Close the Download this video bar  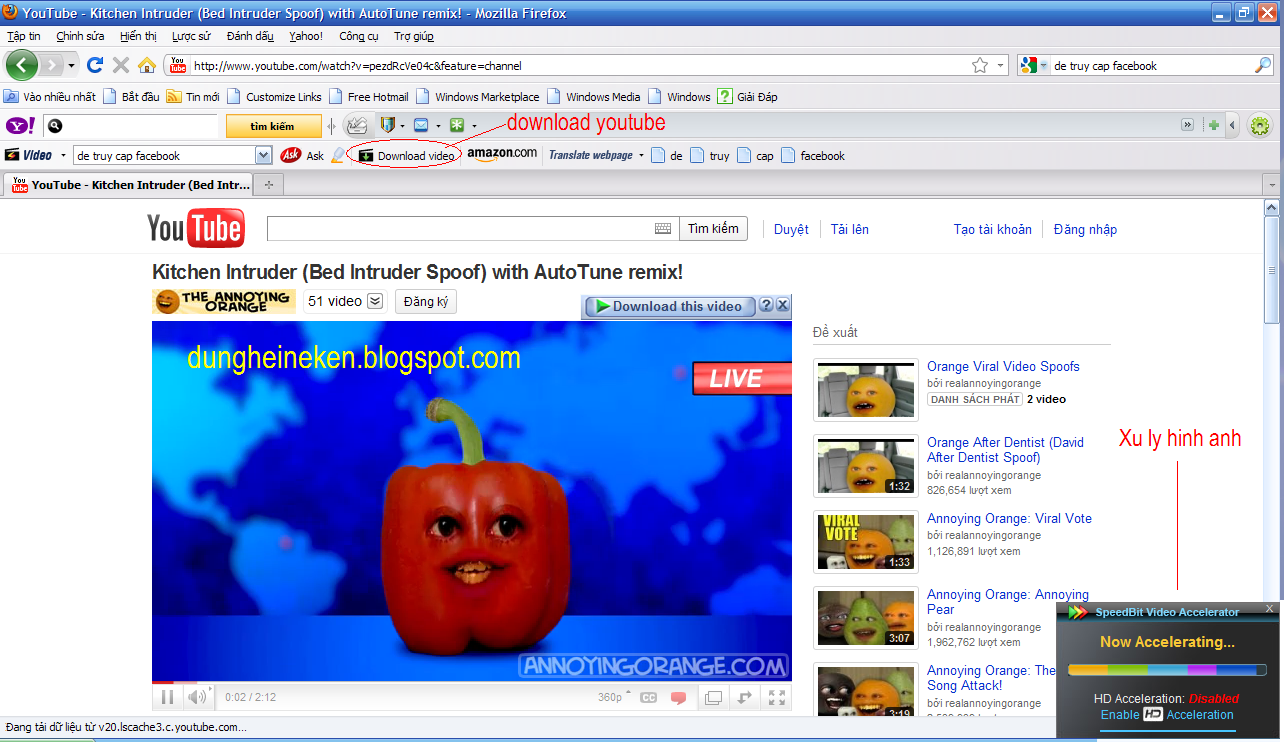point(783,306)
